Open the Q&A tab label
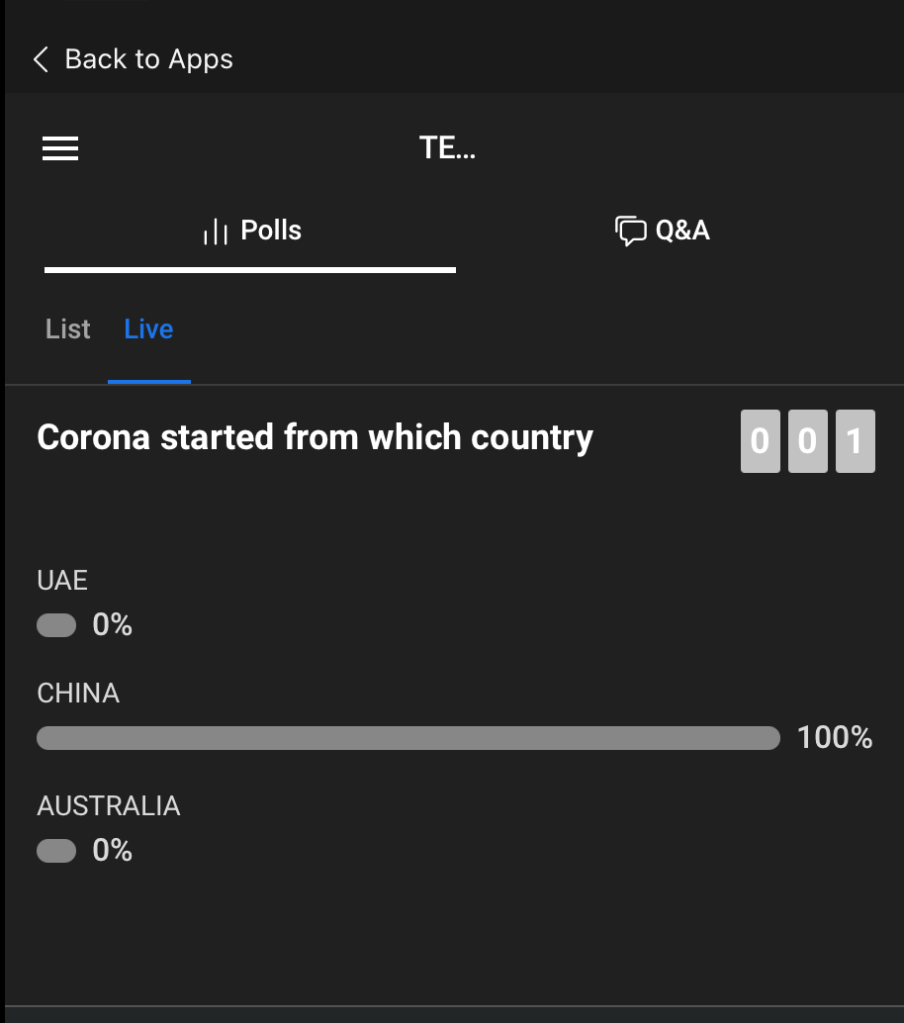This screenshot has height=1023, width=904. tap(683, 231)
